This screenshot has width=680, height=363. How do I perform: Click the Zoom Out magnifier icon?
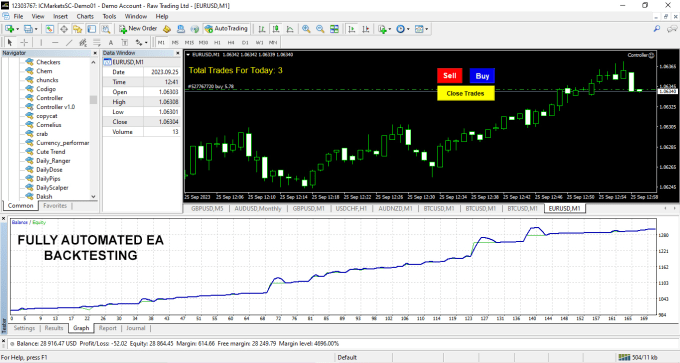[x=320, y=29]
